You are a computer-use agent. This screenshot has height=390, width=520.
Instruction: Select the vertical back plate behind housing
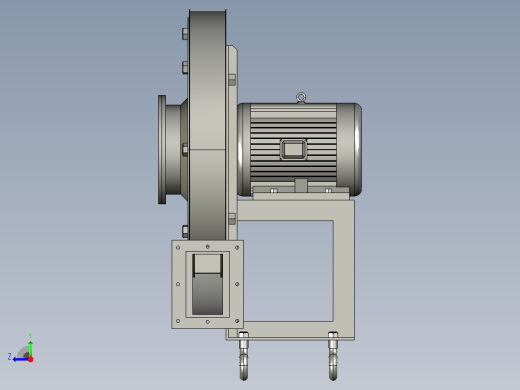232,143
